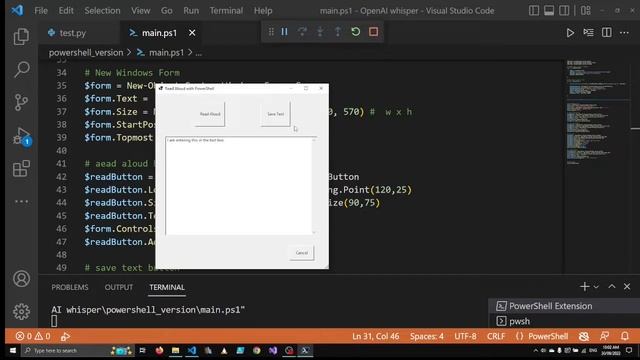Viewport: 640px width, 360px height.
Task: Open Customize Layout icon
Action: coord(586,11)
